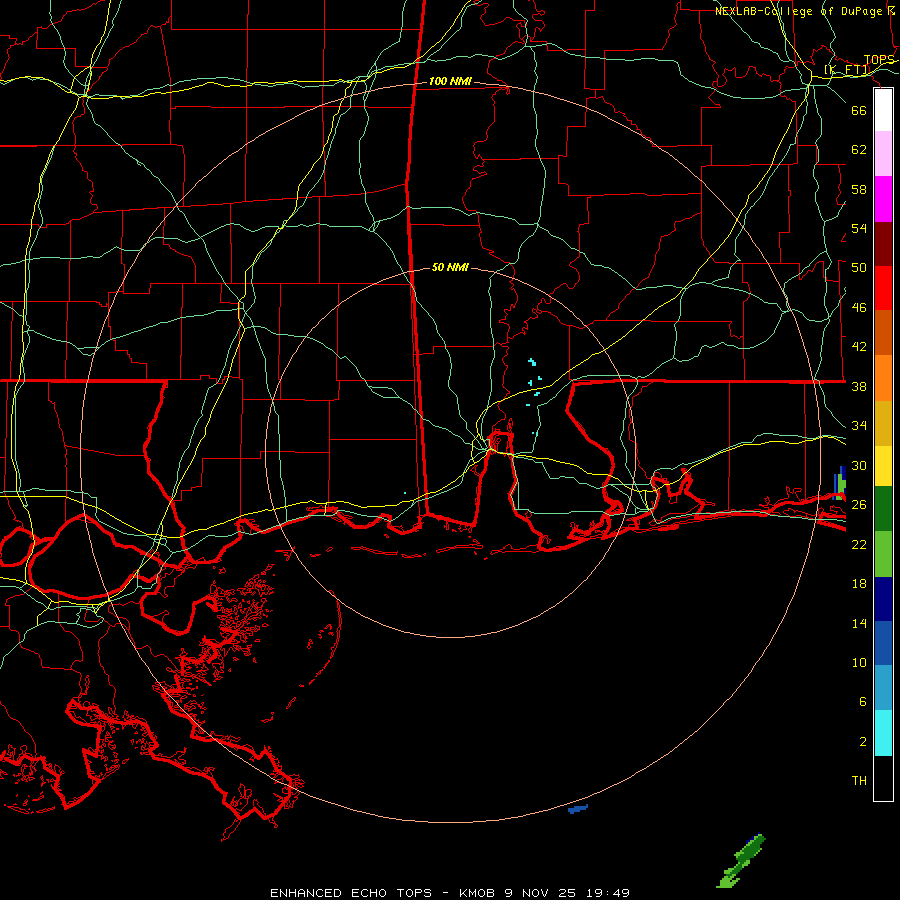Click the '26' legend value
The image size is (900, 900).
coord(859,505)
